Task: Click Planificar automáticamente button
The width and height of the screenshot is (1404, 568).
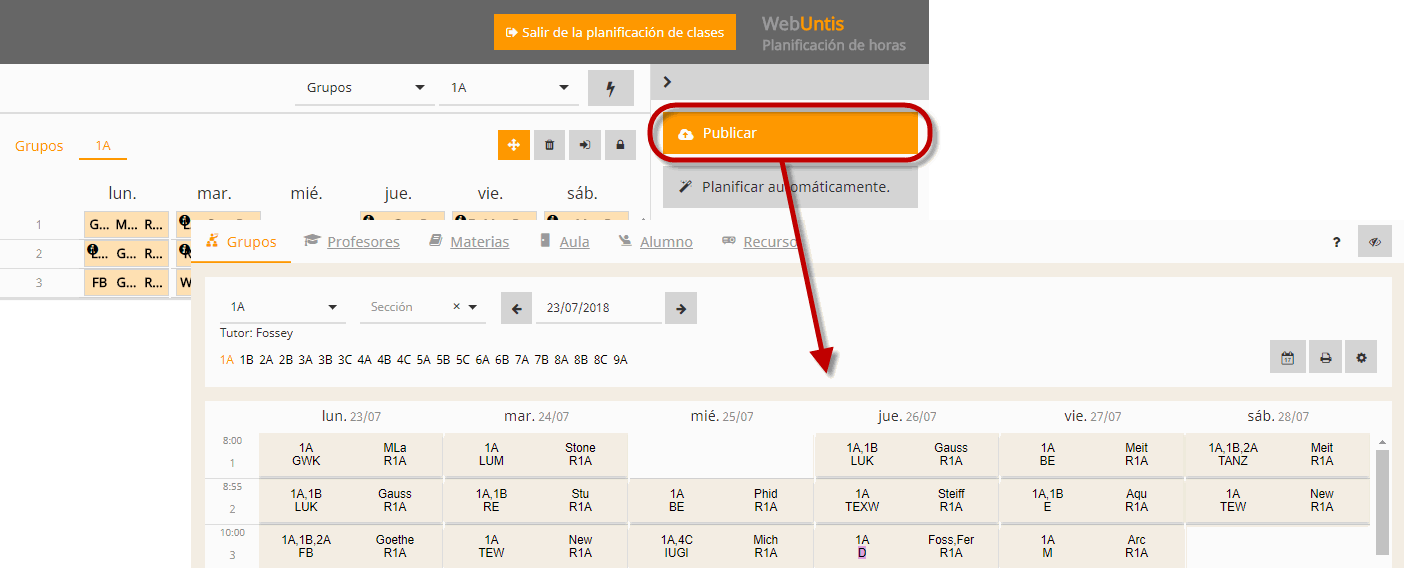Action: point(790,187)
